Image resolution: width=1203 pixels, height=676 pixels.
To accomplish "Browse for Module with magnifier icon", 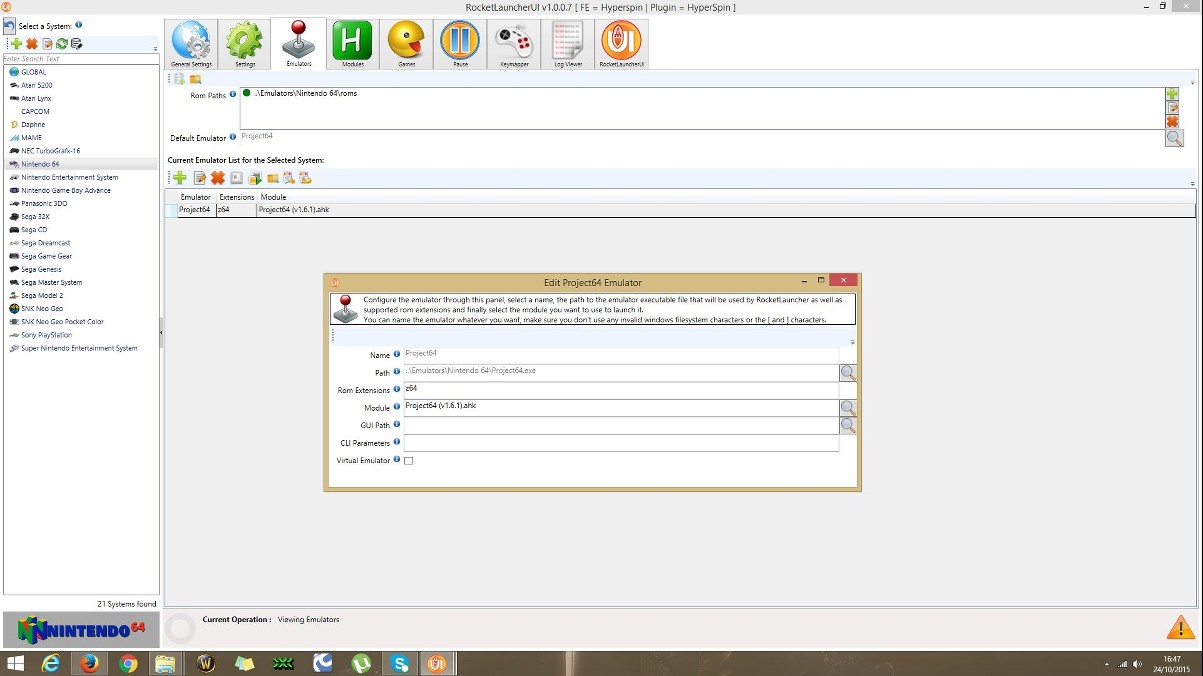I will tap(848, 408).
